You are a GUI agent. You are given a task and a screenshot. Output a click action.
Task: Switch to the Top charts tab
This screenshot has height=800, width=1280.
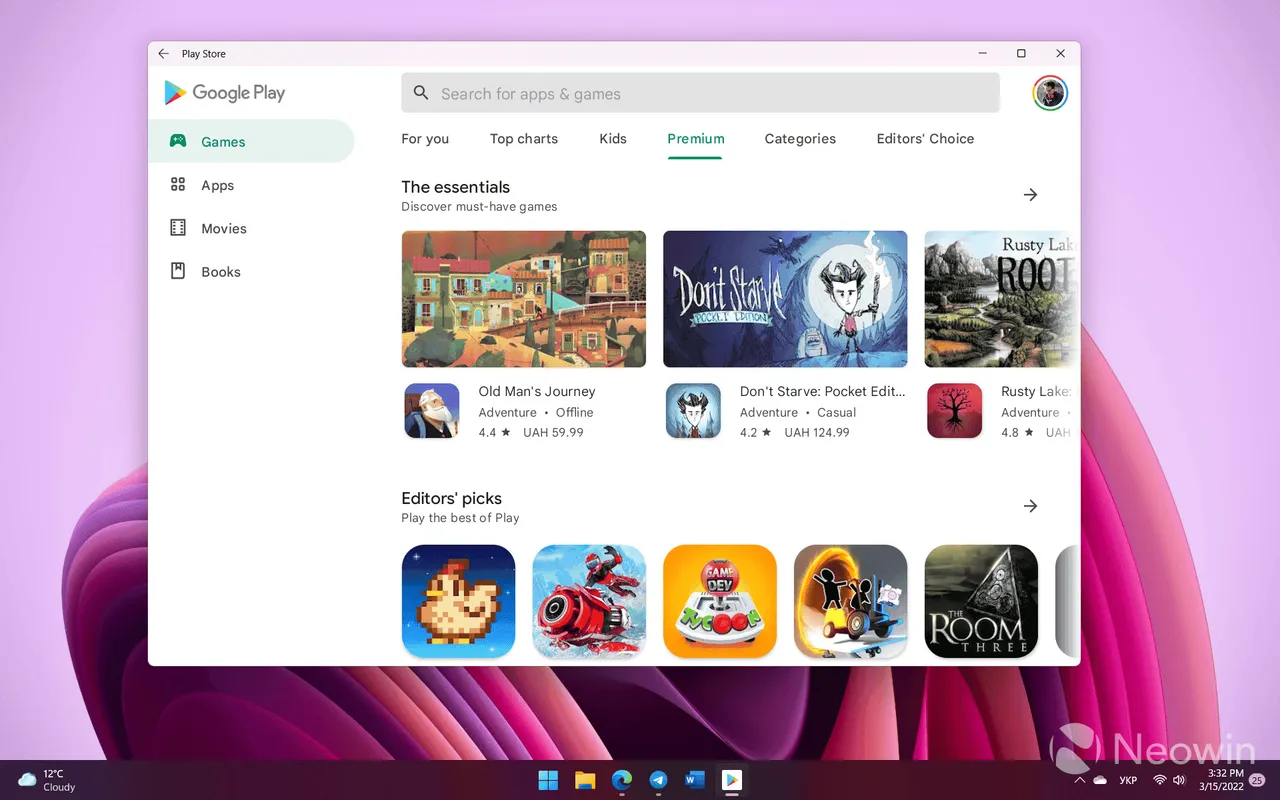pos(523,139)
